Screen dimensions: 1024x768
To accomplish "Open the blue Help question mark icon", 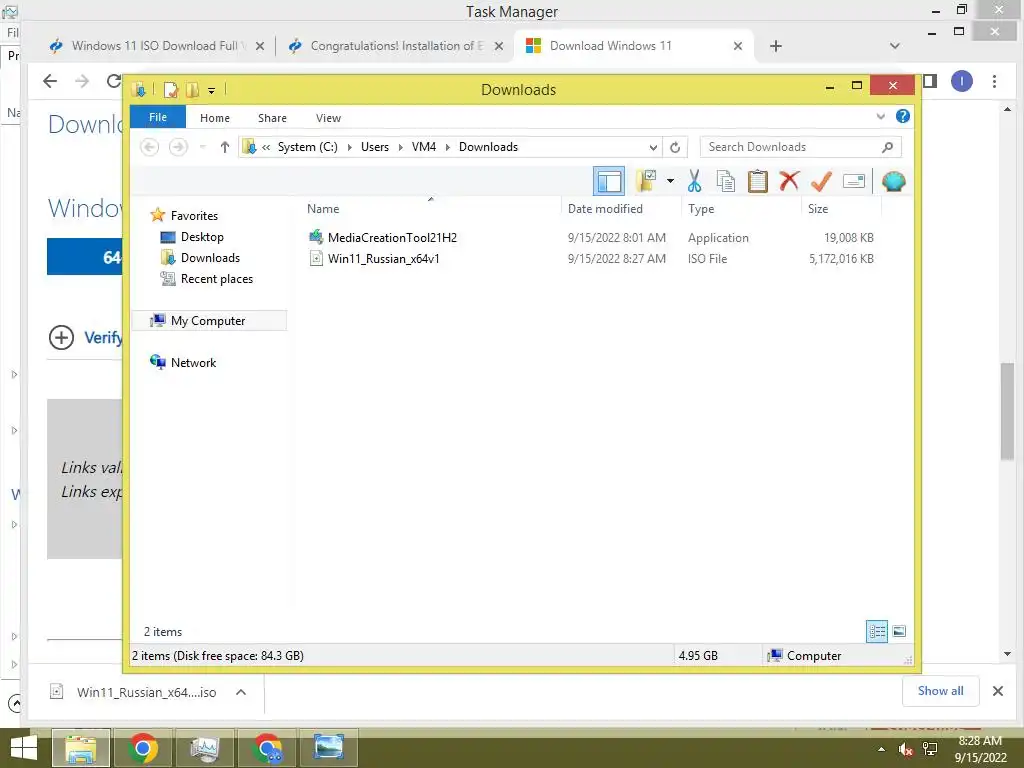I will click(903, 116).
